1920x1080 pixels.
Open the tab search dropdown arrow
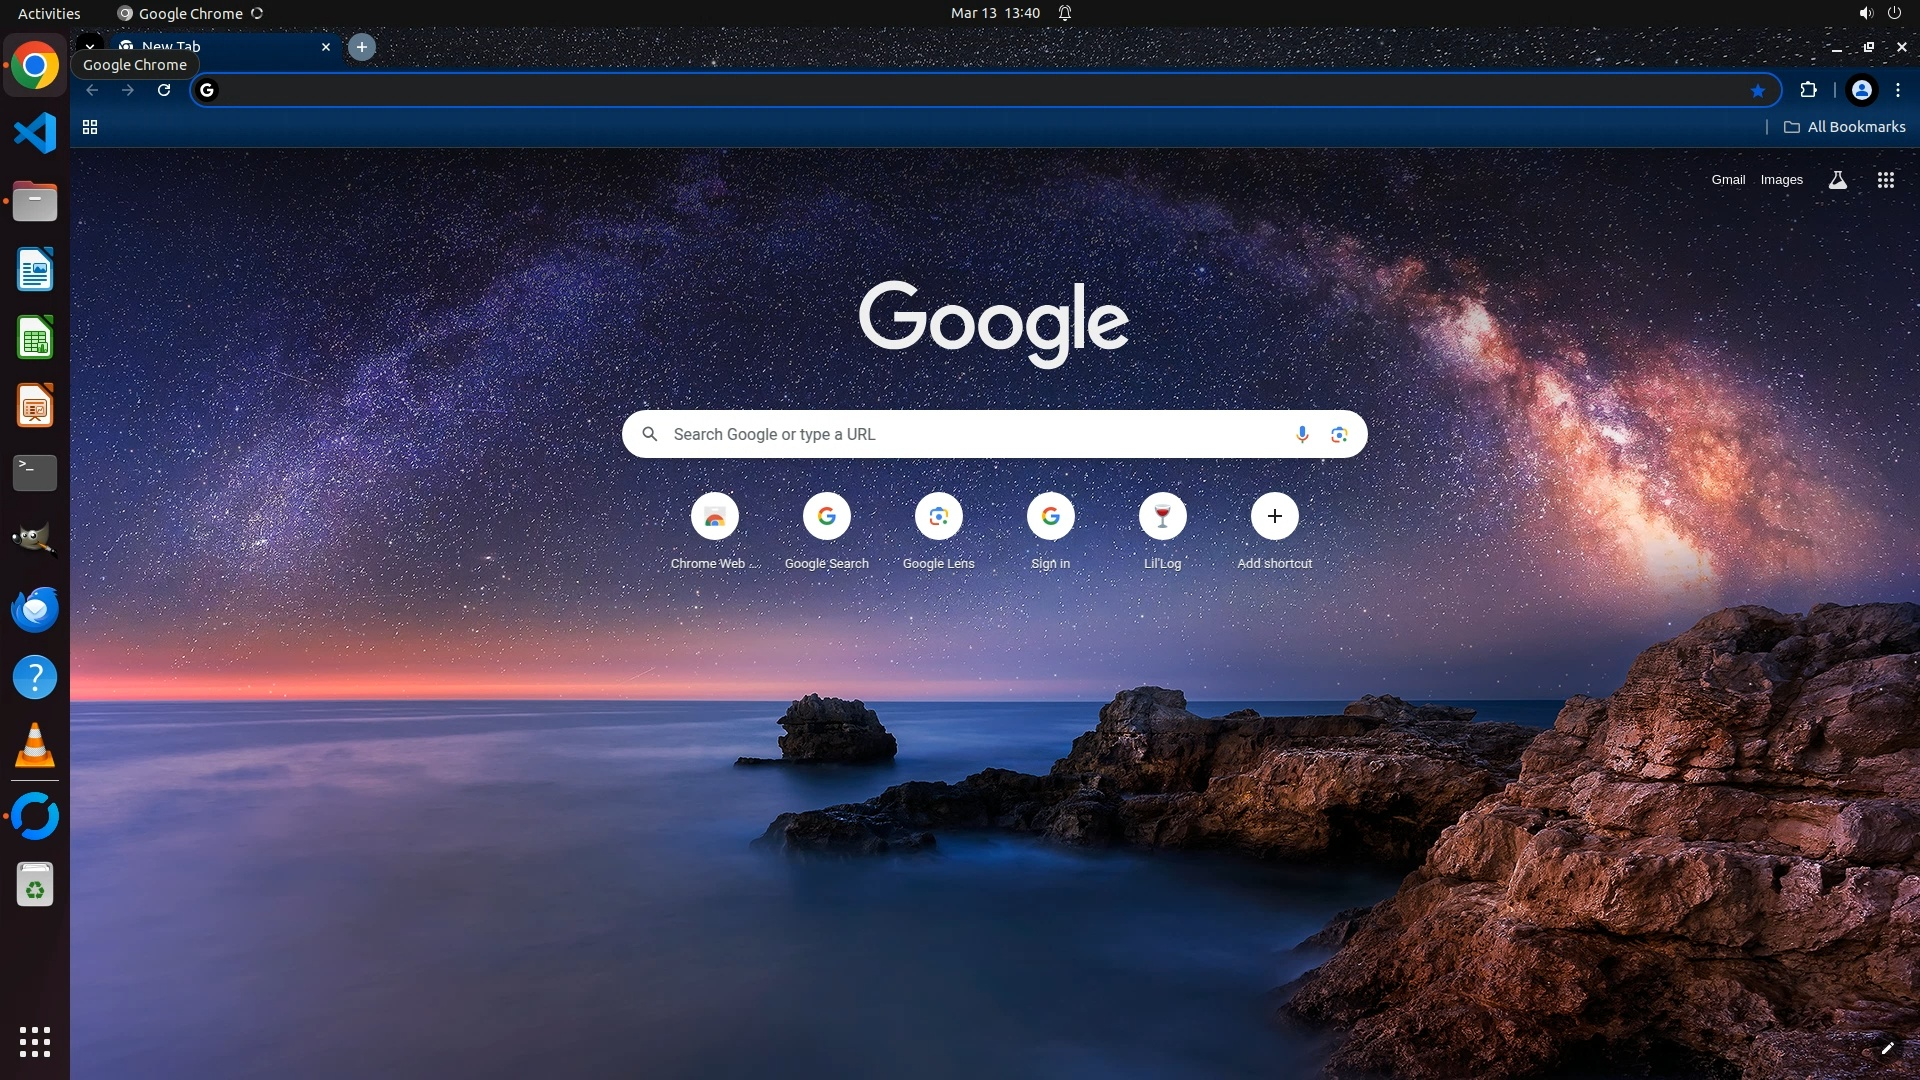[x=90, y=46]
